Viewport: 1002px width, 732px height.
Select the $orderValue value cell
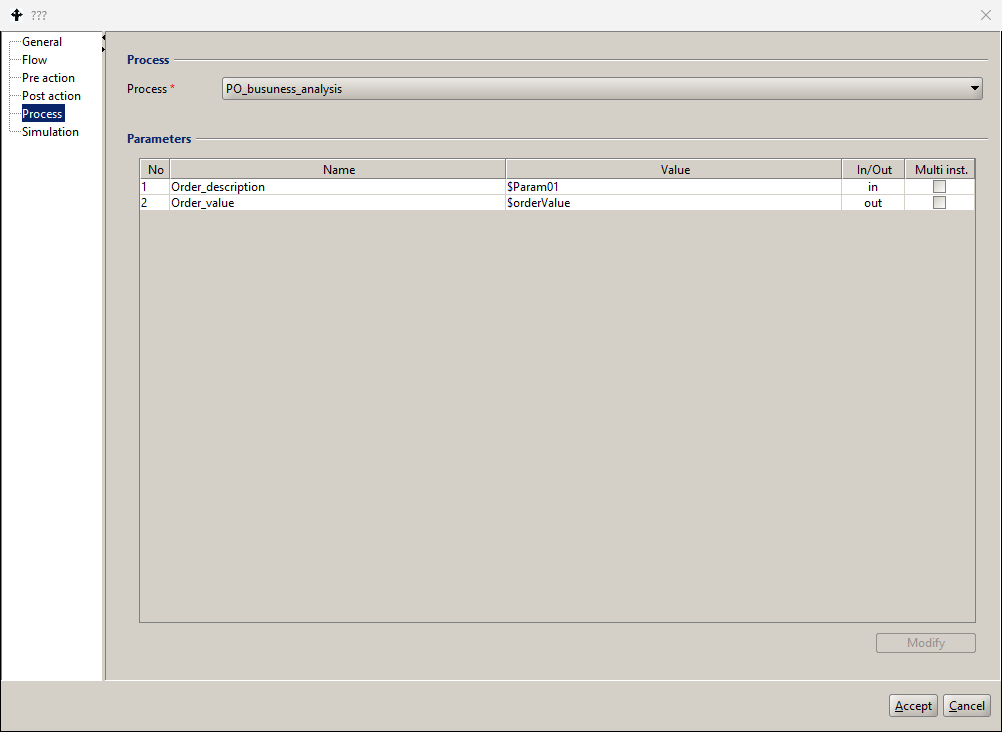tap(674, 203)
